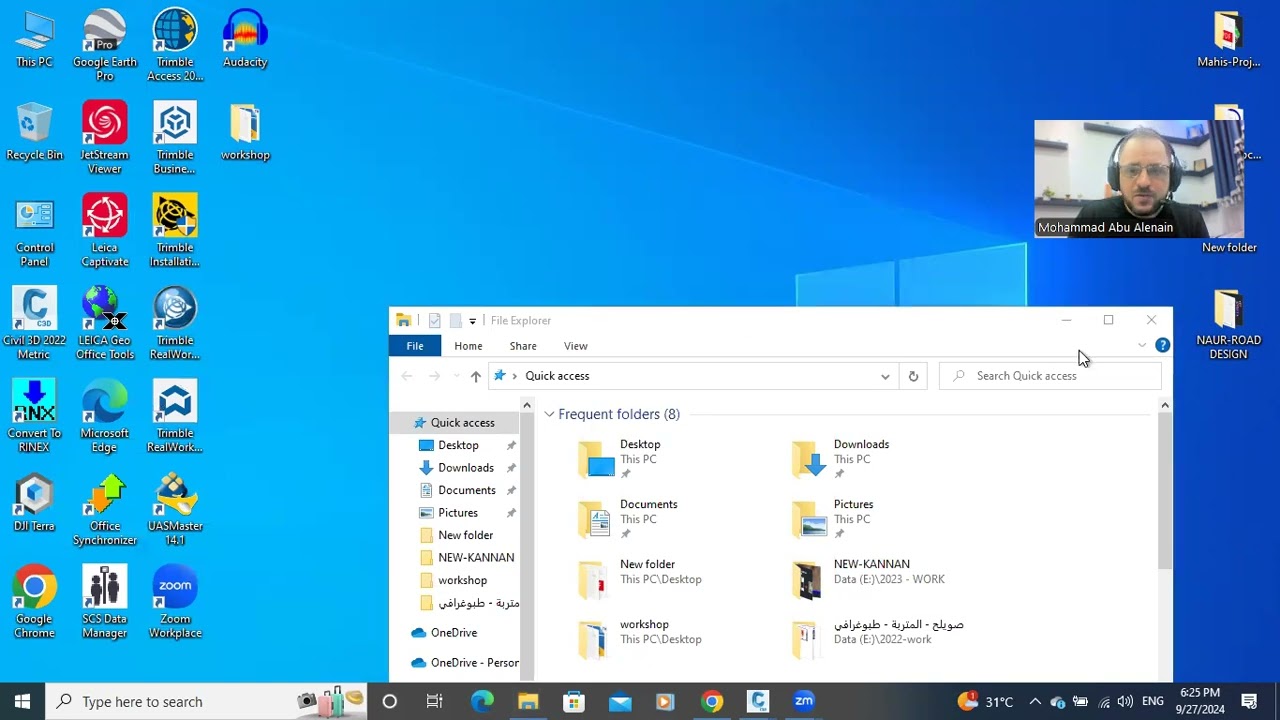Select Convert To RINEX icon
The height and width of the screenshot is (720, 1280).
coord(34,417)
